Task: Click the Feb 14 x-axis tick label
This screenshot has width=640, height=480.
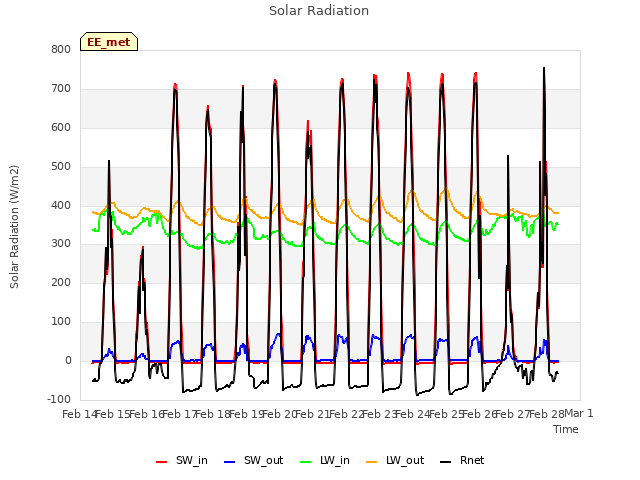Action: point(79,414)
